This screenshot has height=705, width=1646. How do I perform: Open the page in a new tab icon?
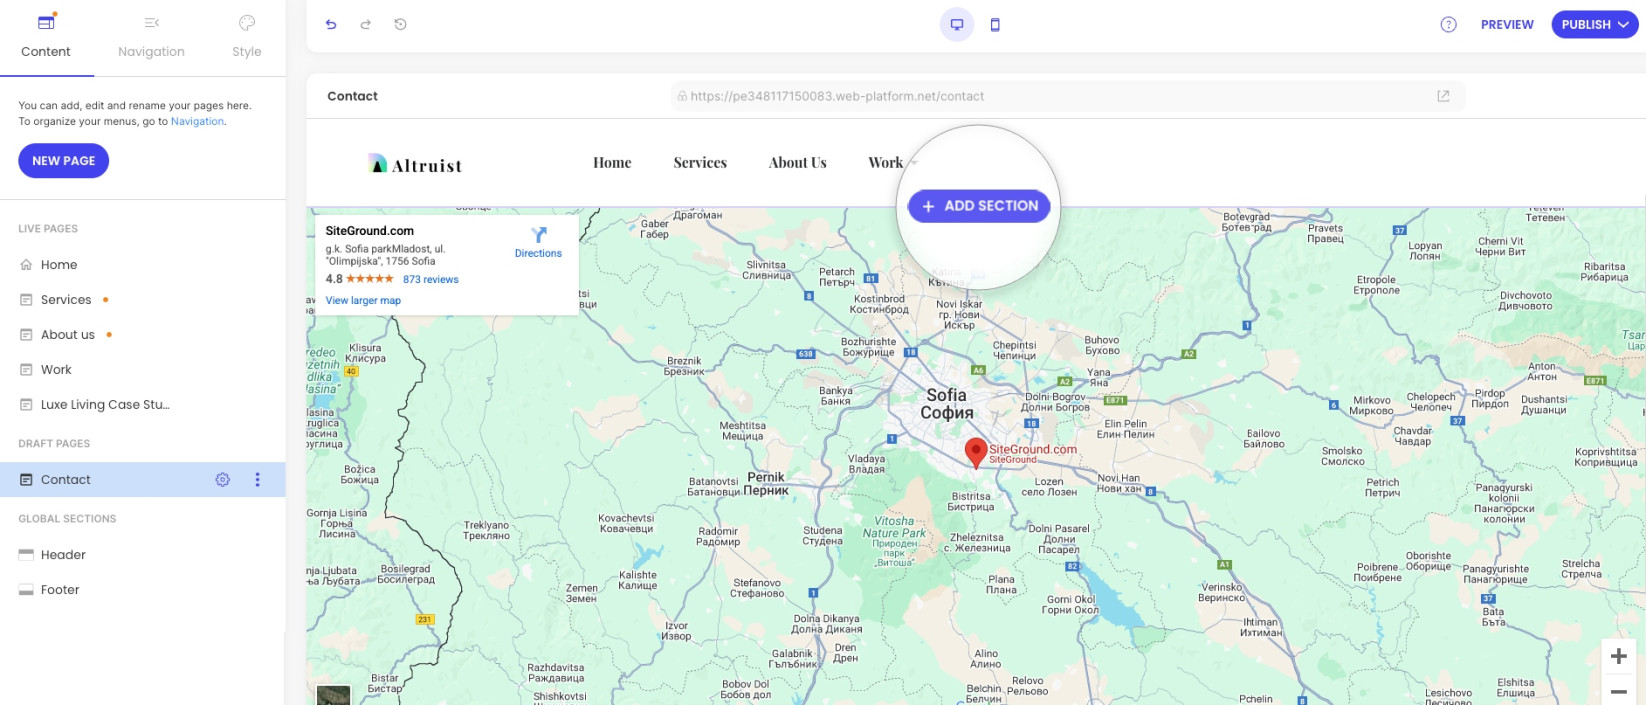click(x=1443, y=96)
